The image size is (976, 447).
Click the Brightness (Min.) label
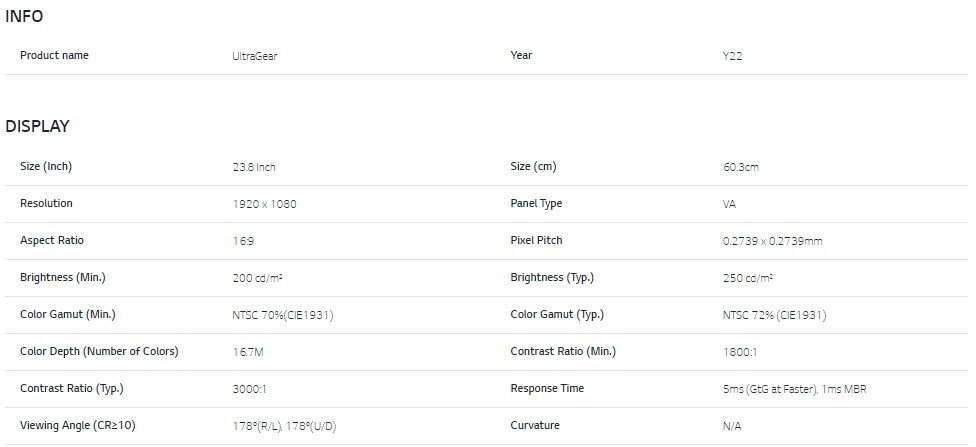pos(62,277)
